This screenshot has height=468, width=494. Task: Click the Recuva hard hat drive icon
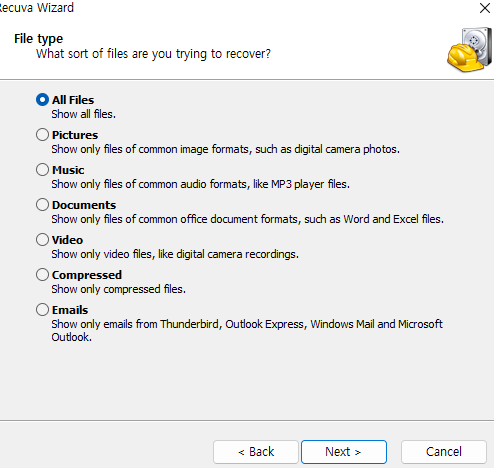pyautogui.click(x=469, y=50)
